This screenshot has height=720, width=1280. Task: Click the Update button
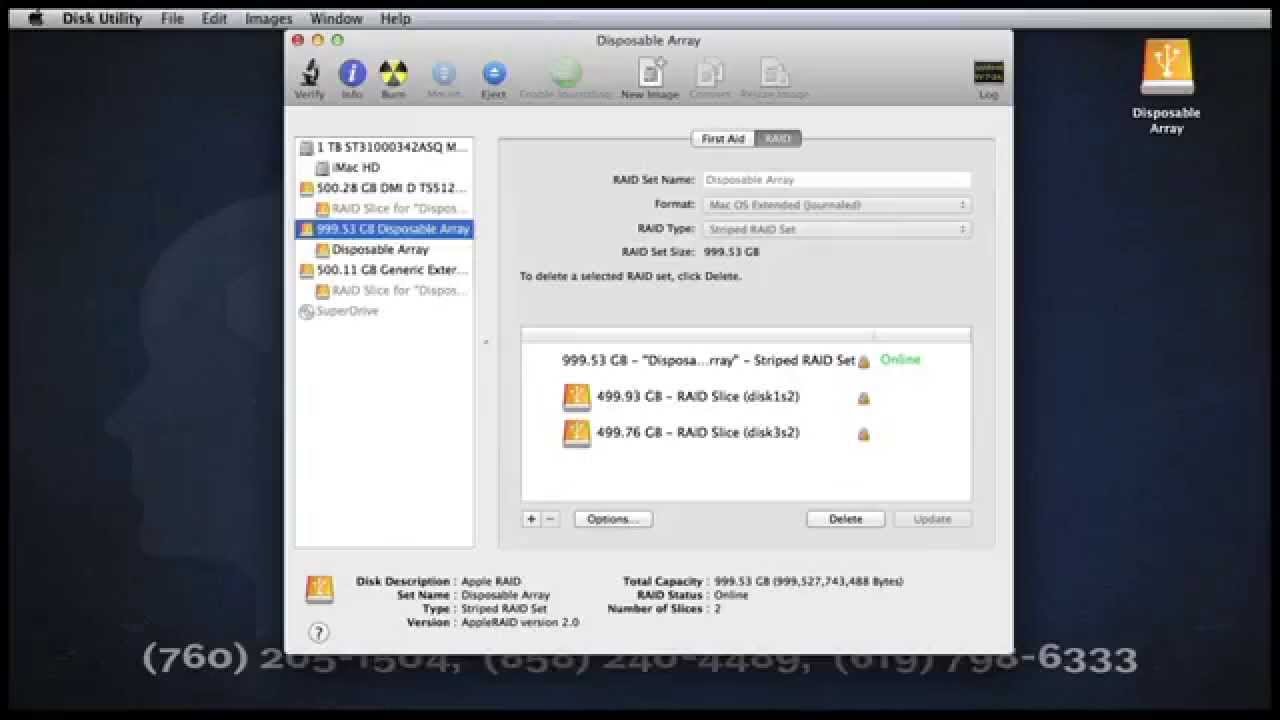click(x=932, y=519)
